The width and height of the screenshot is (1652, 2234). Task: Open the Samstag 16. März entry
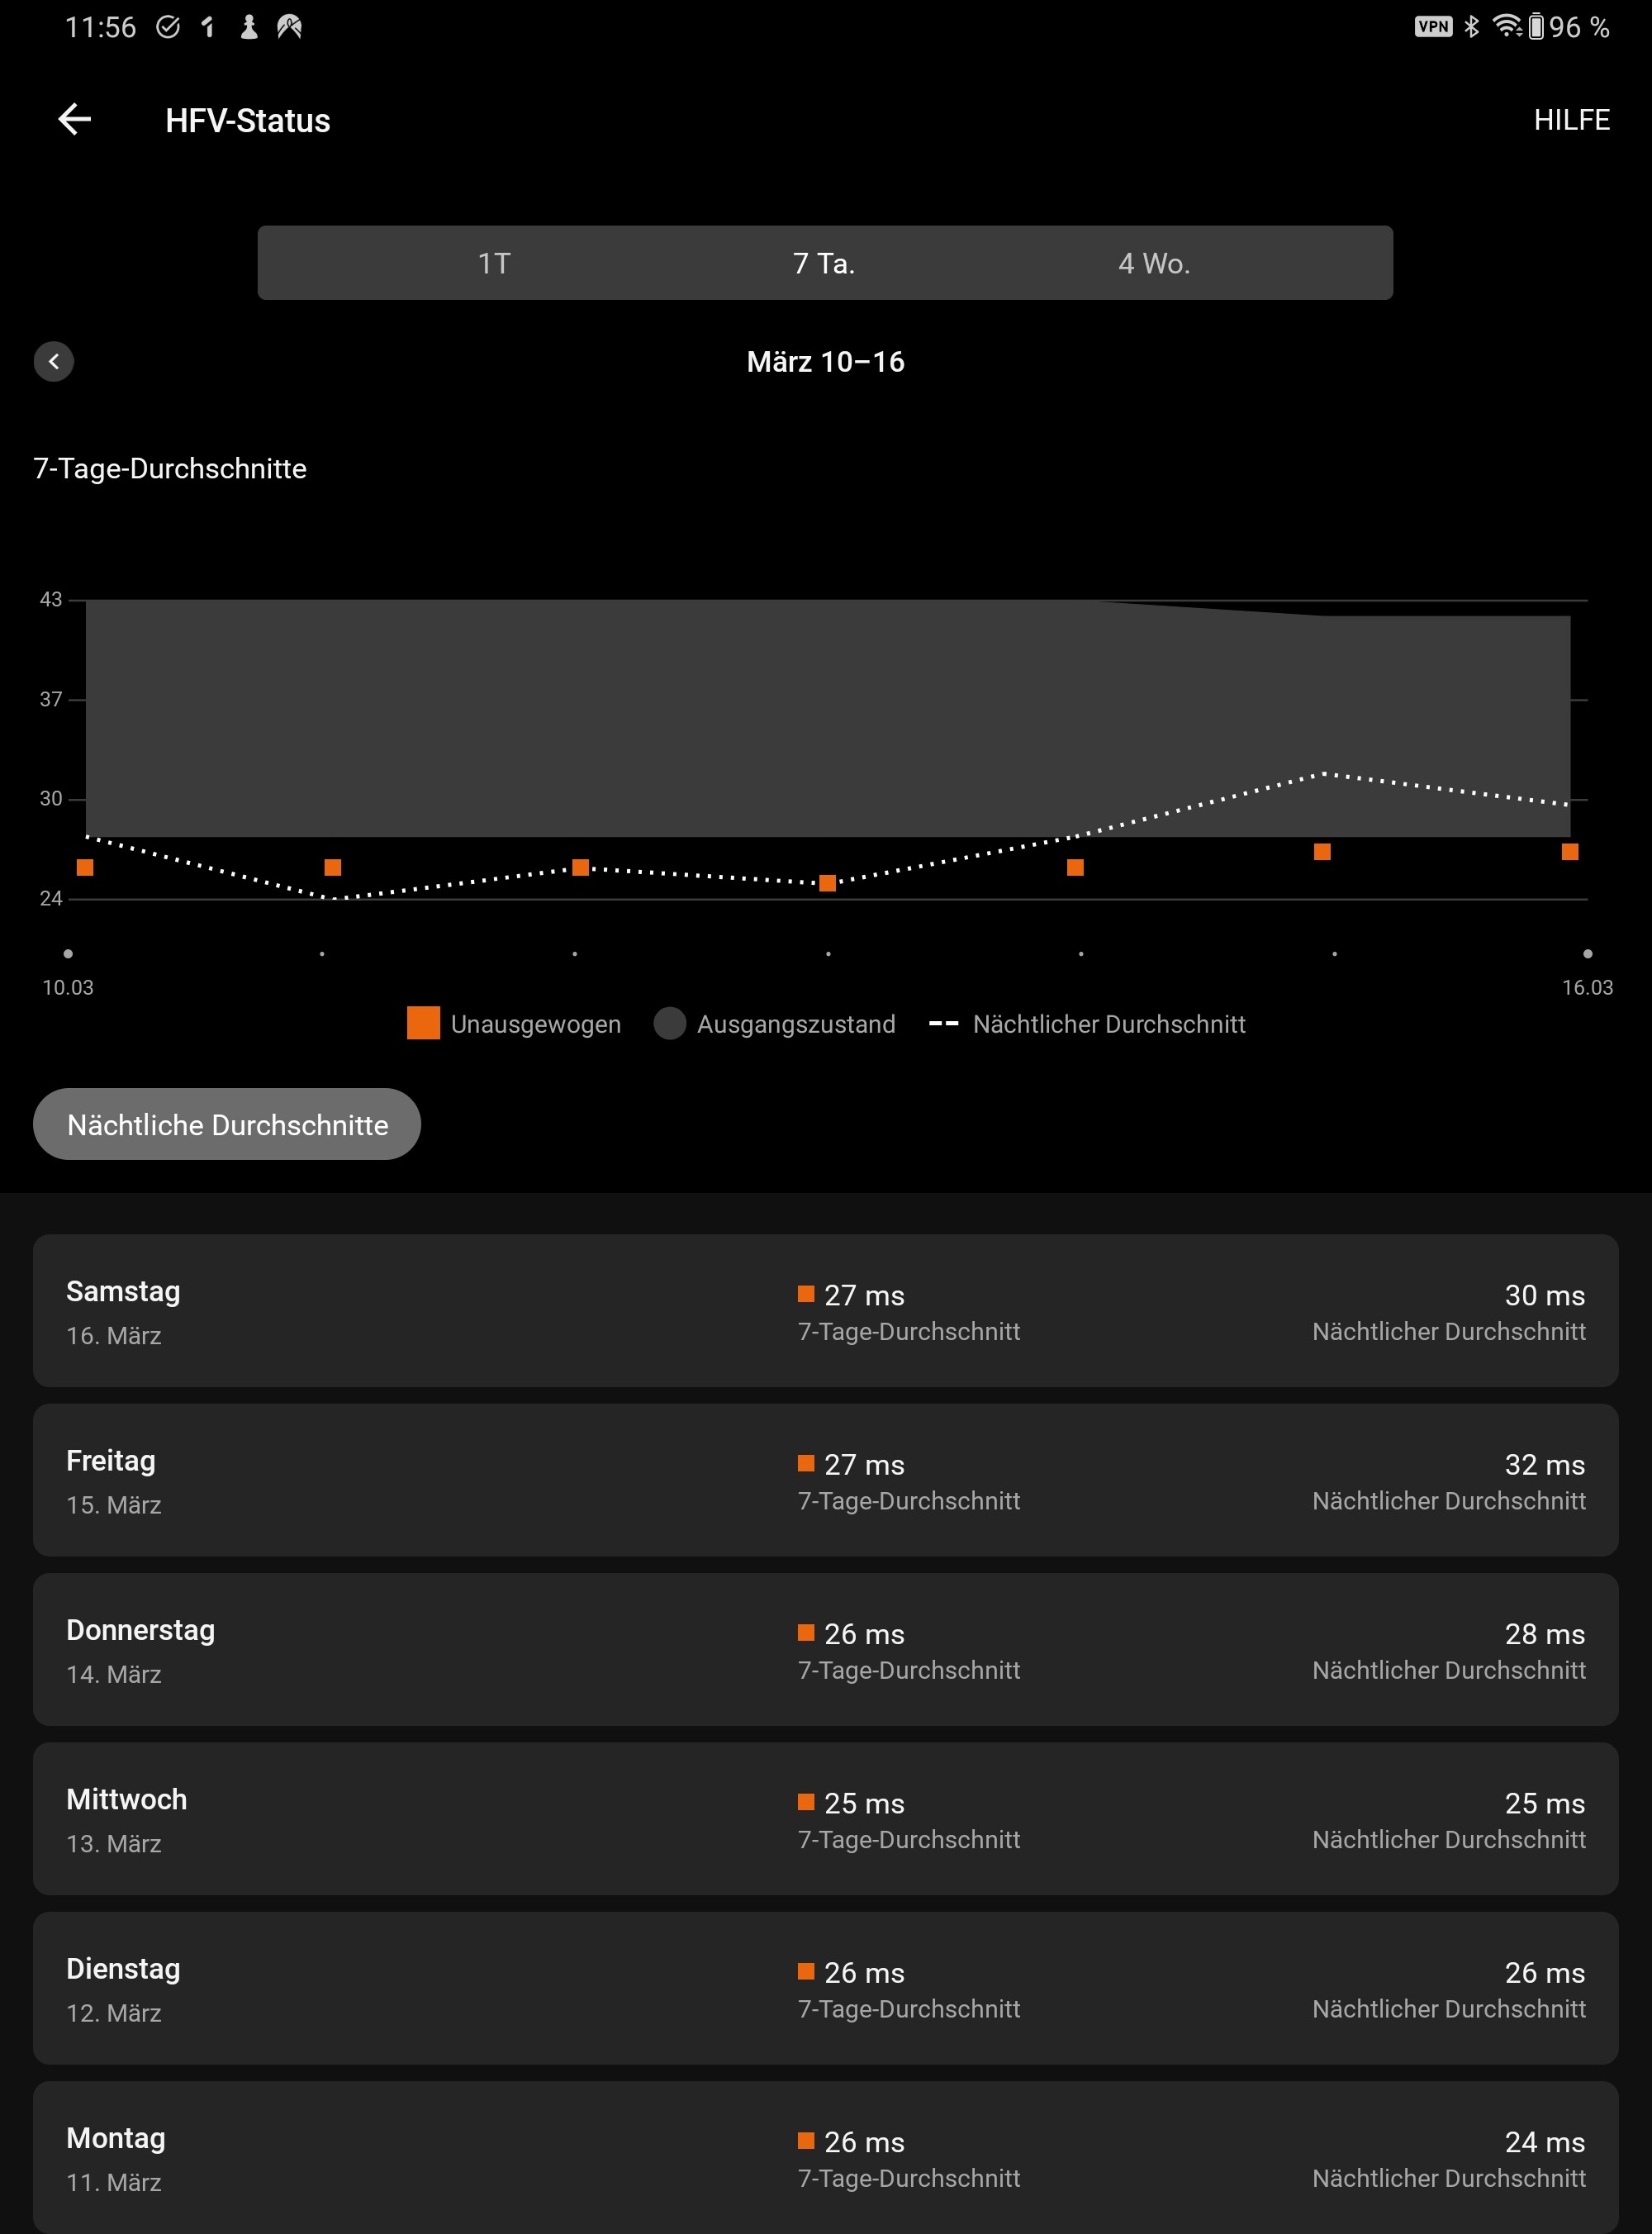826,1311
